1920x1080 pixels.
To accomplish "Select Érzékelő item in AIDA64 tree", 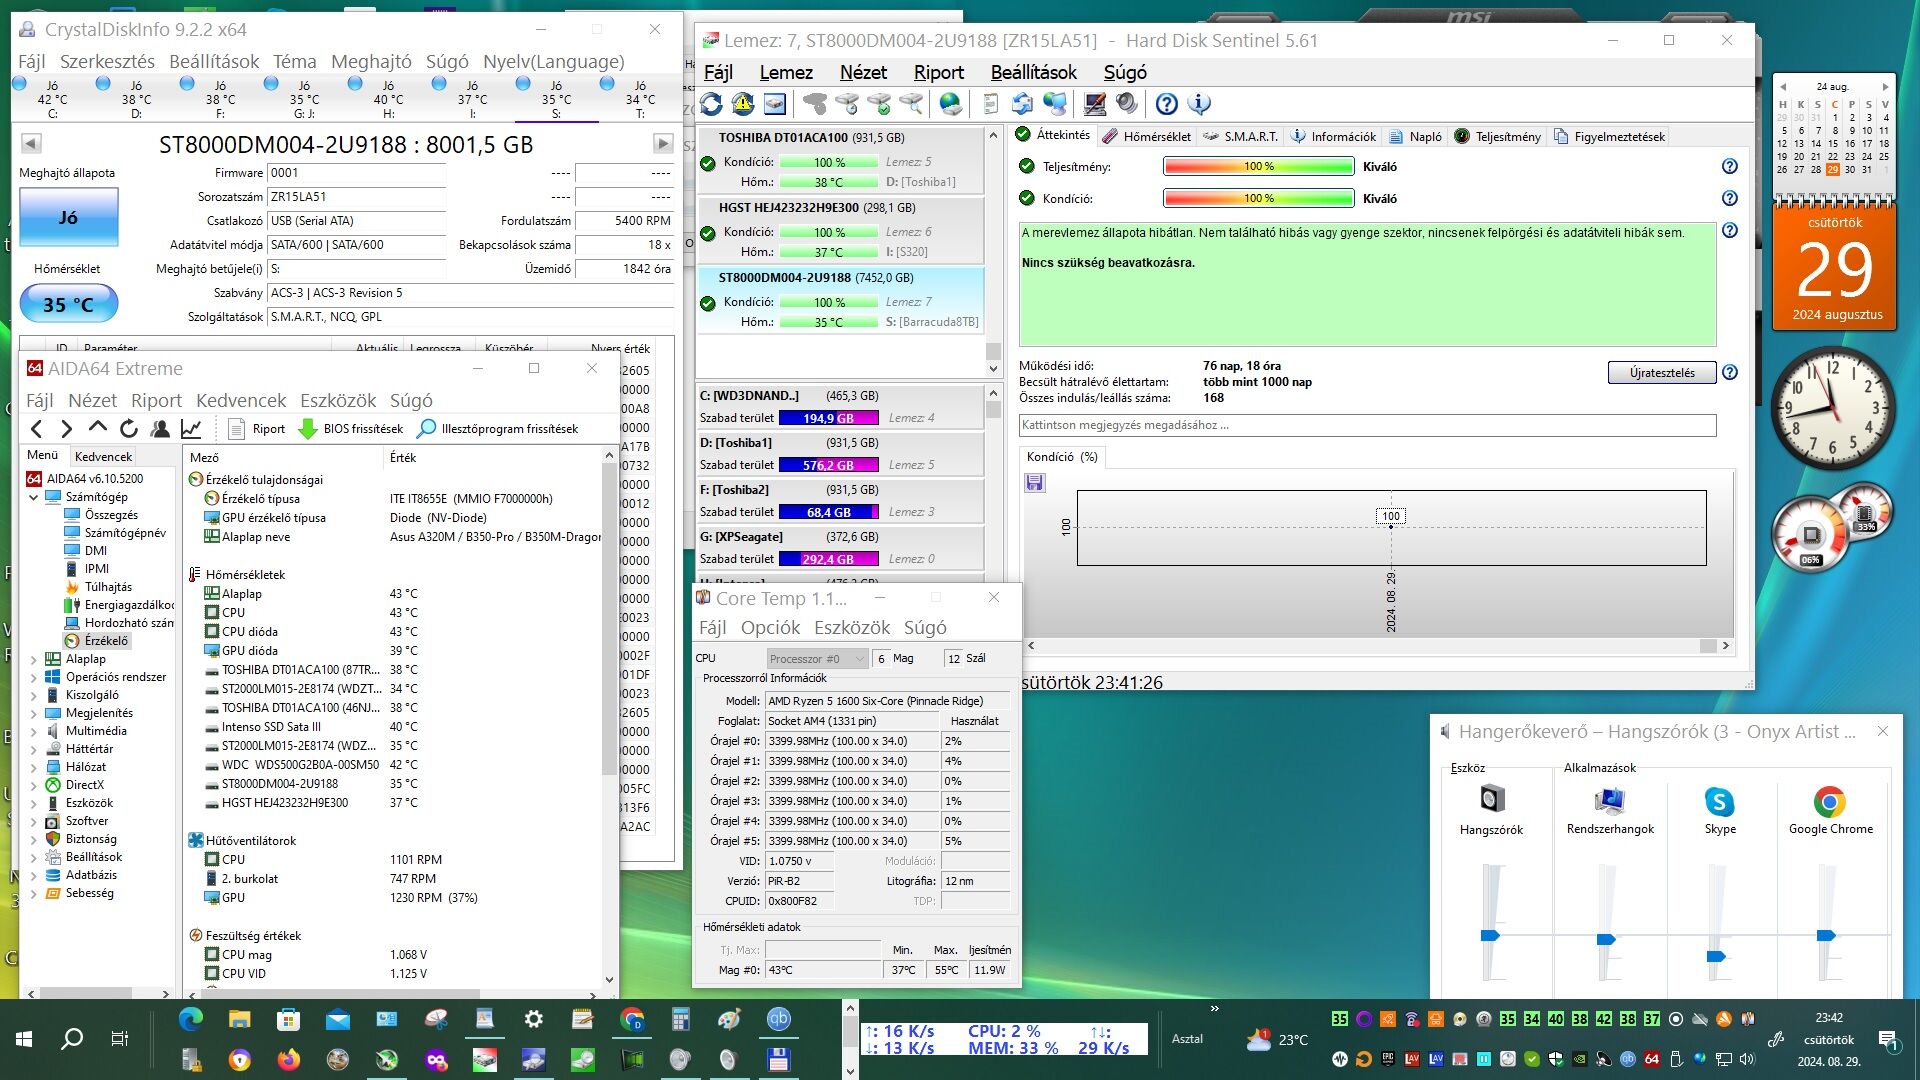I will pos(97,641).
